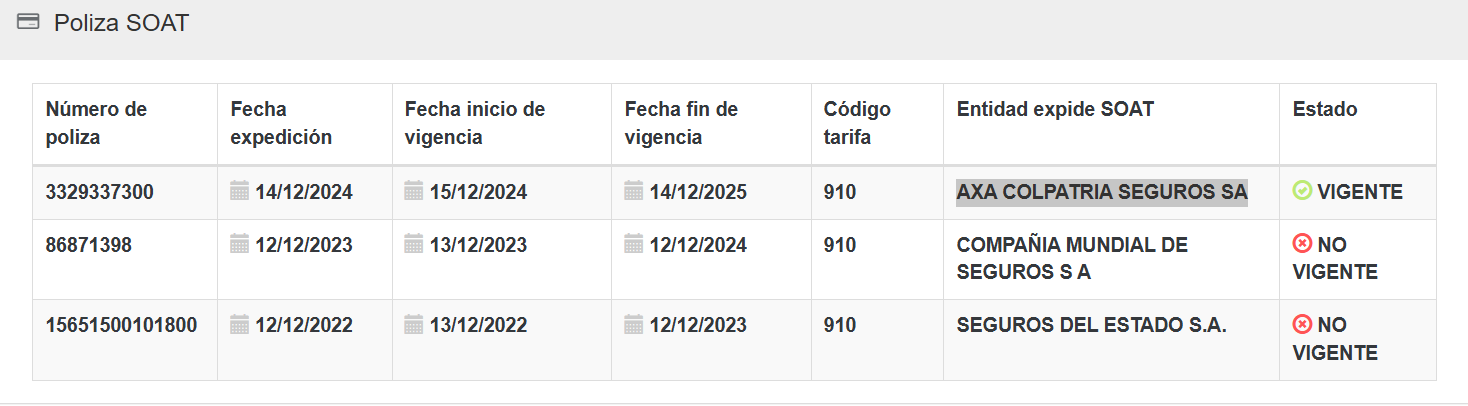Click calendar icon beside 12/12/2023 end date
Viewport: 1468px width, 406px height.
point(633,324)
